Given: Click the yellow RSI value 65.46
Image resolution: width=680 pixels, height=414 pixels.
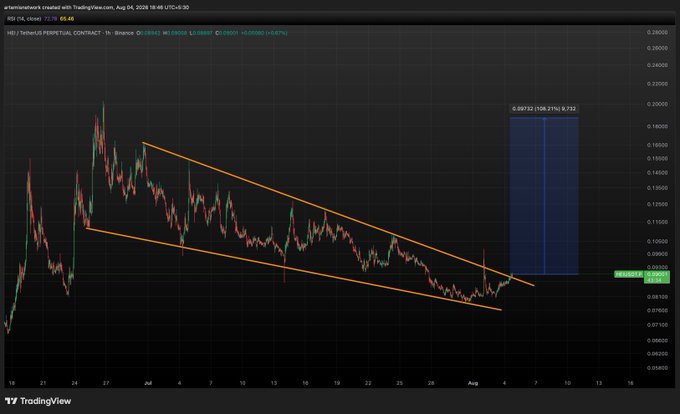Looking at the screenshot, I should pyautogui.click(x=67, y=19).
